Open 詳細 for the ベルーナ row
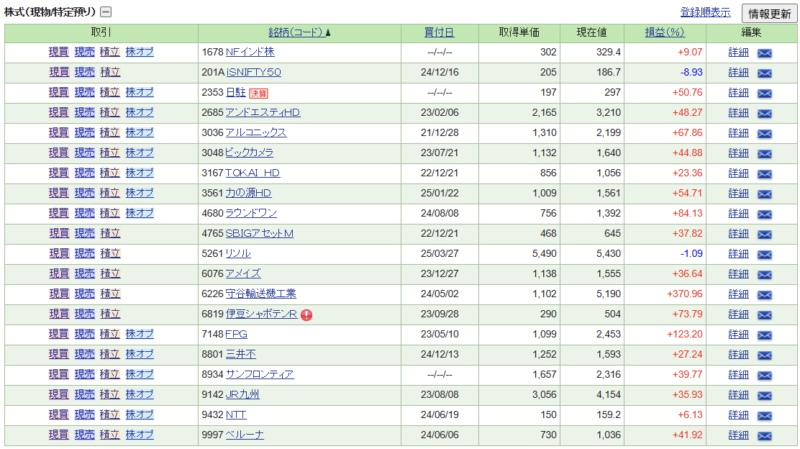This screenshot has height=449, width=800. tap(738, 435)
